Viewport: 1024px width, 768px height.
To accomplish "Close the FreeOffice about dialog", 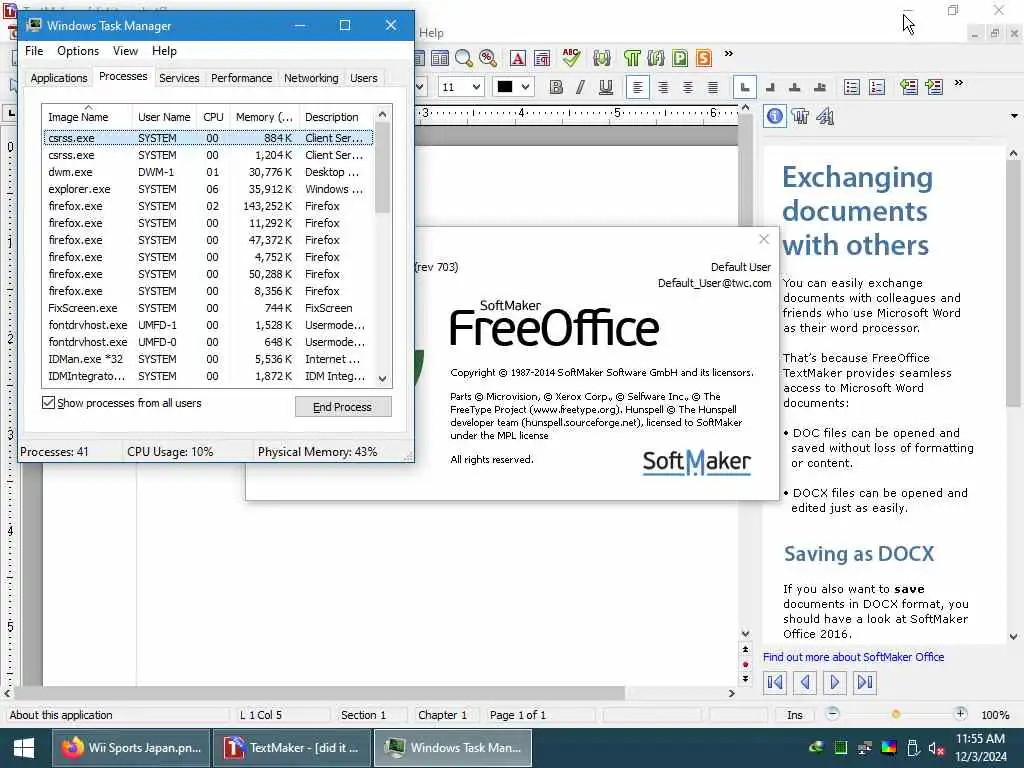I will [764, 239].
